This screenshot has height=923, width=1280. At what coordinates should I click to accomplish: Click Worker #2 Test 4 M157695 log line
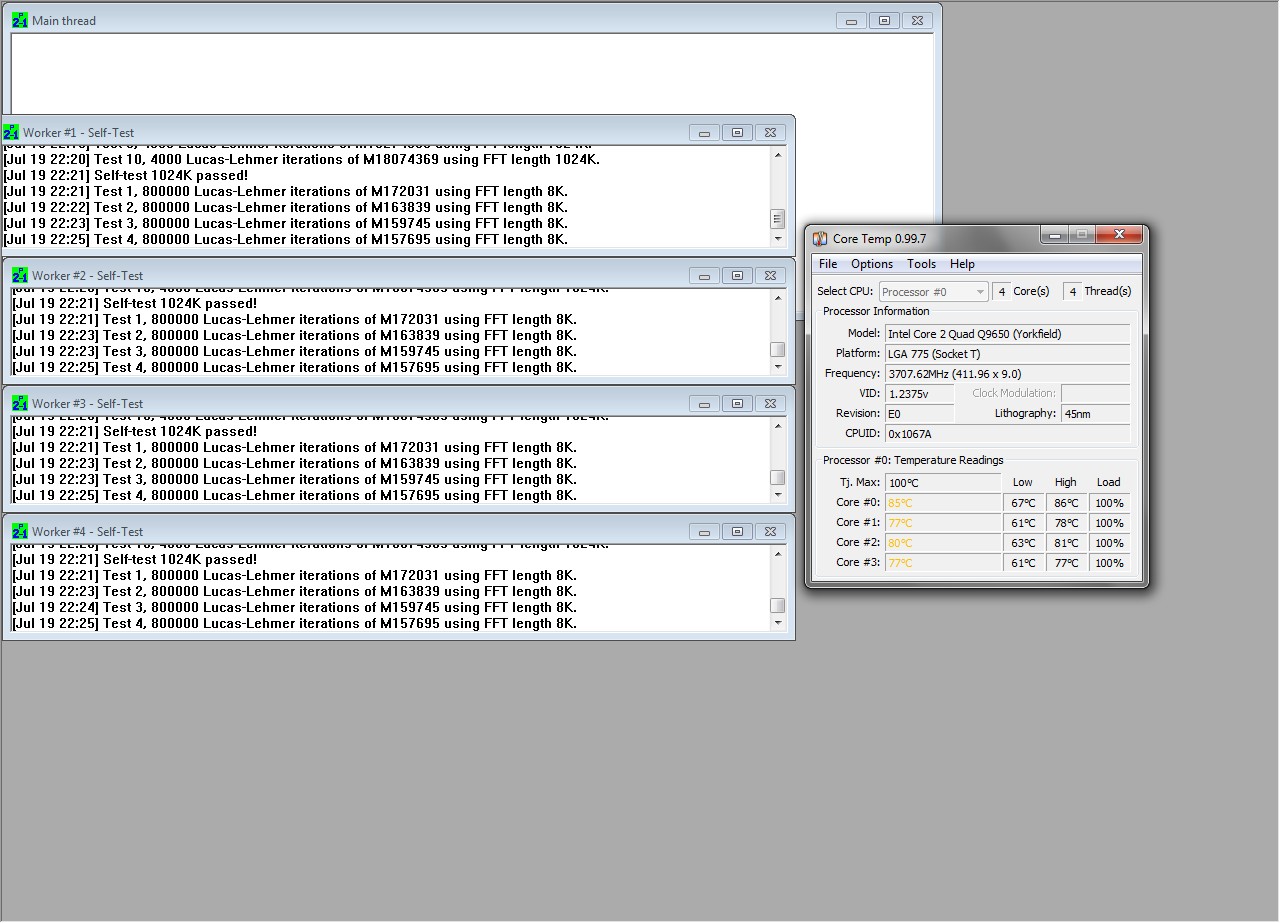294,367
